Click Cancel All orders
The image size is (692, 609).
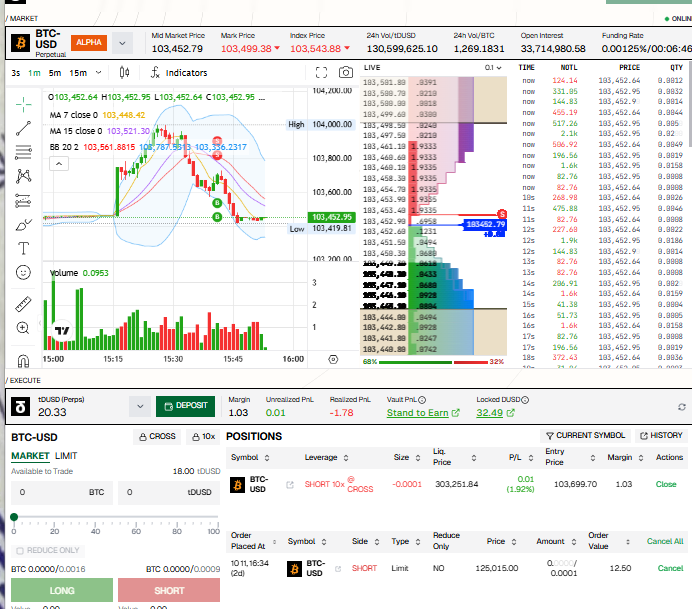(x=665, y=541)
